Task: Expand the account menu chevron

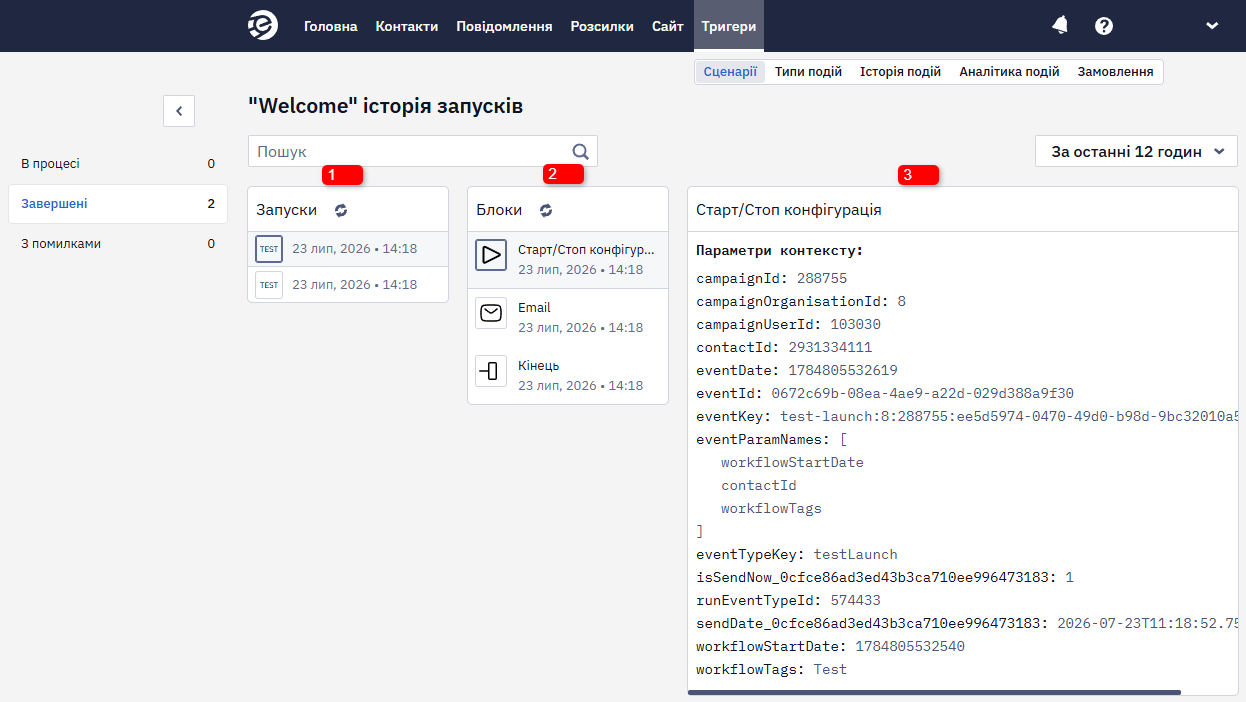Action: point(1212,26)
